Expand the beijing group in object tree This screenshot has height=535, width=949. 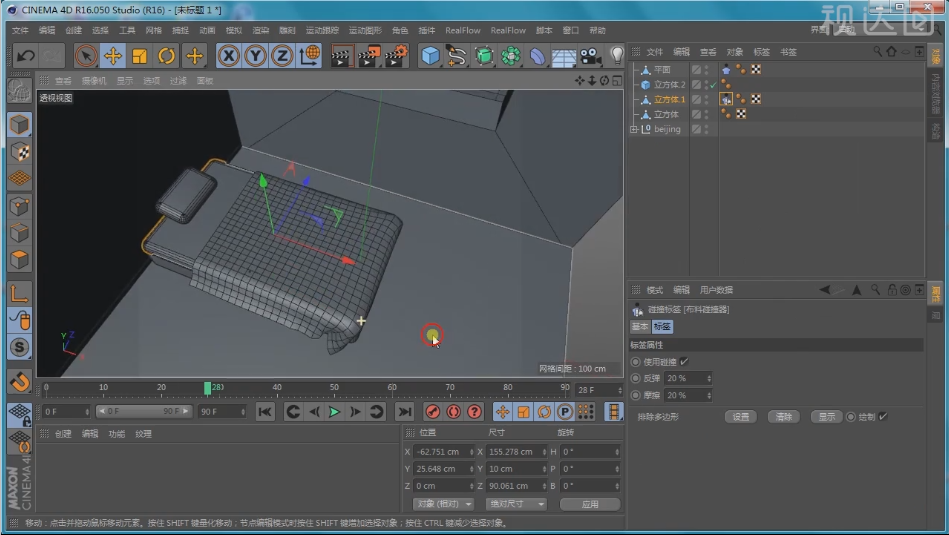[634, 129]
